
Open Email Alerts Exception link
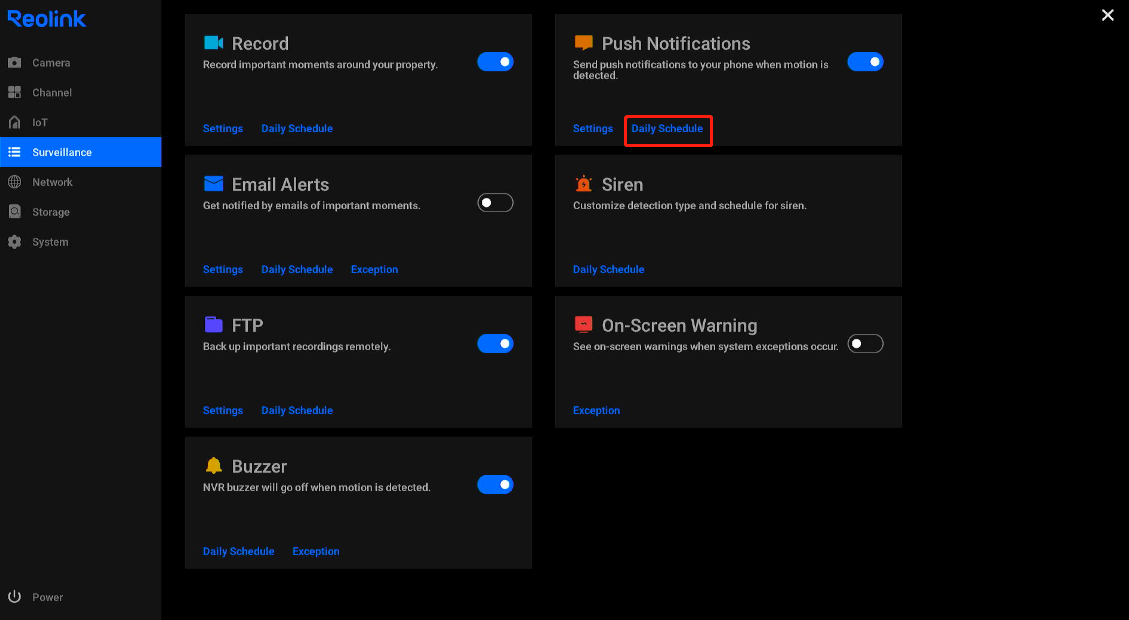[x=374, y=269]
